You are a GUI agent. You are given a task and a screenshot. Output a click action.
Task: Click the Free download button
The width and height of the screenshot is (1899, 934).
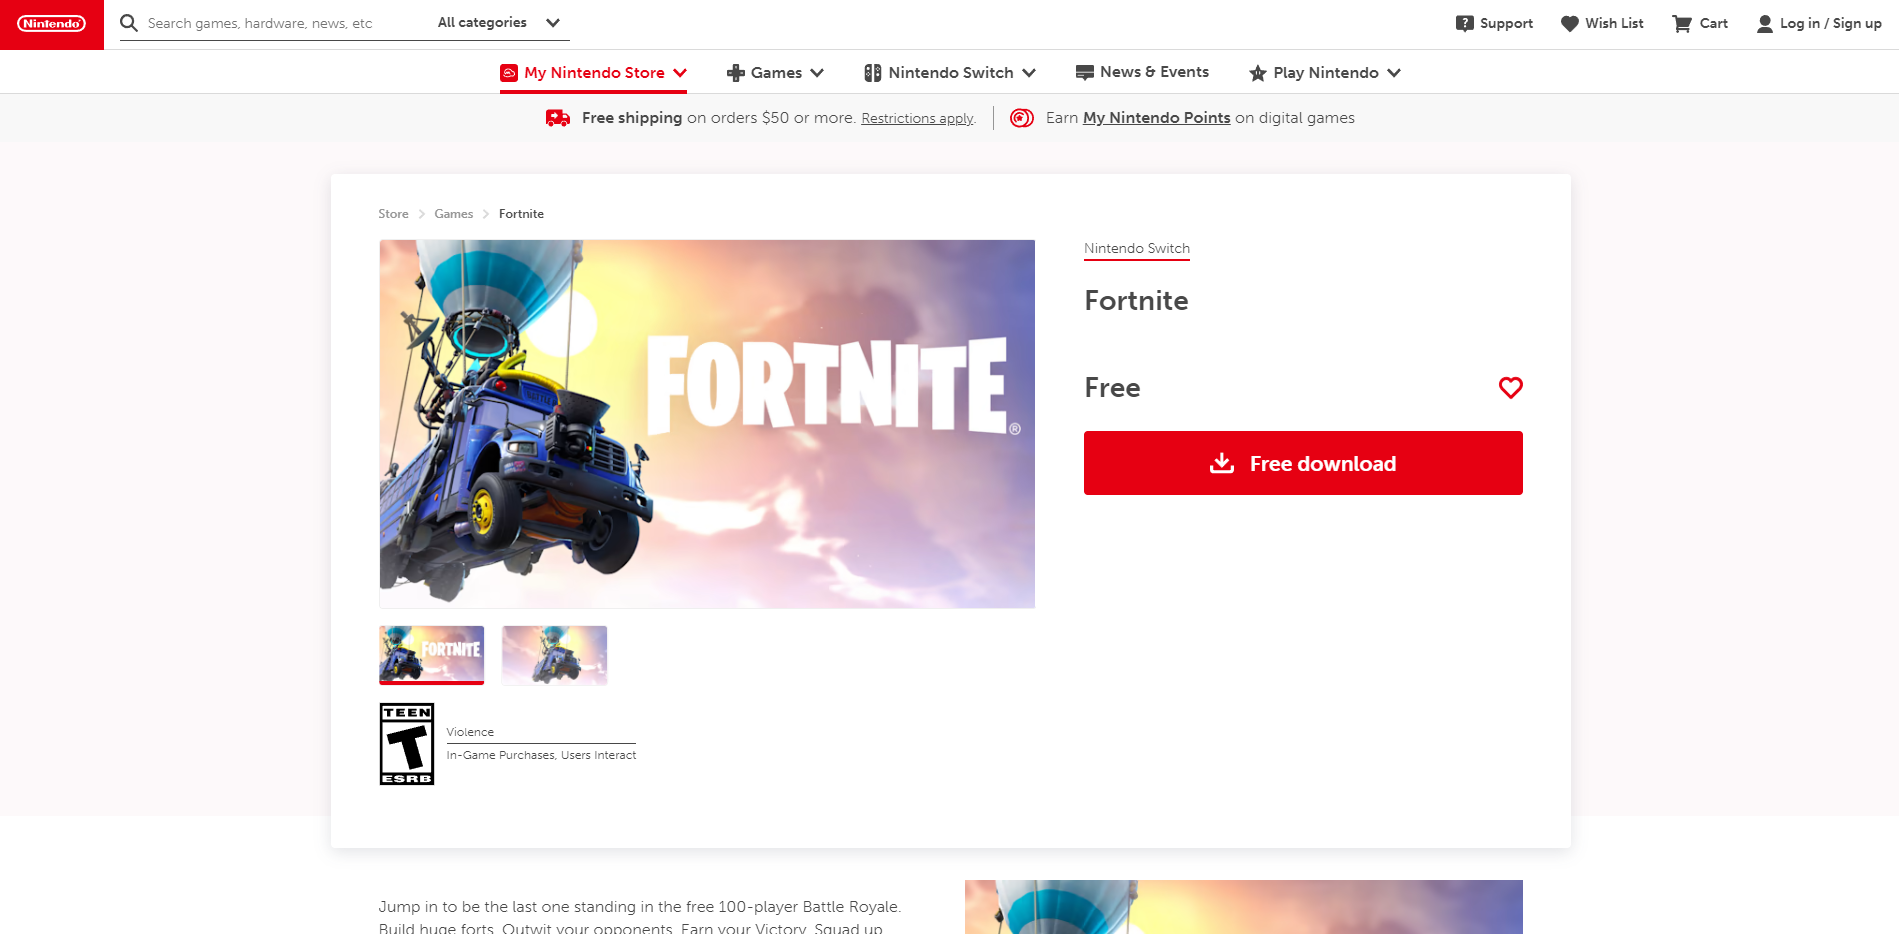click(x=1303, y=463)
